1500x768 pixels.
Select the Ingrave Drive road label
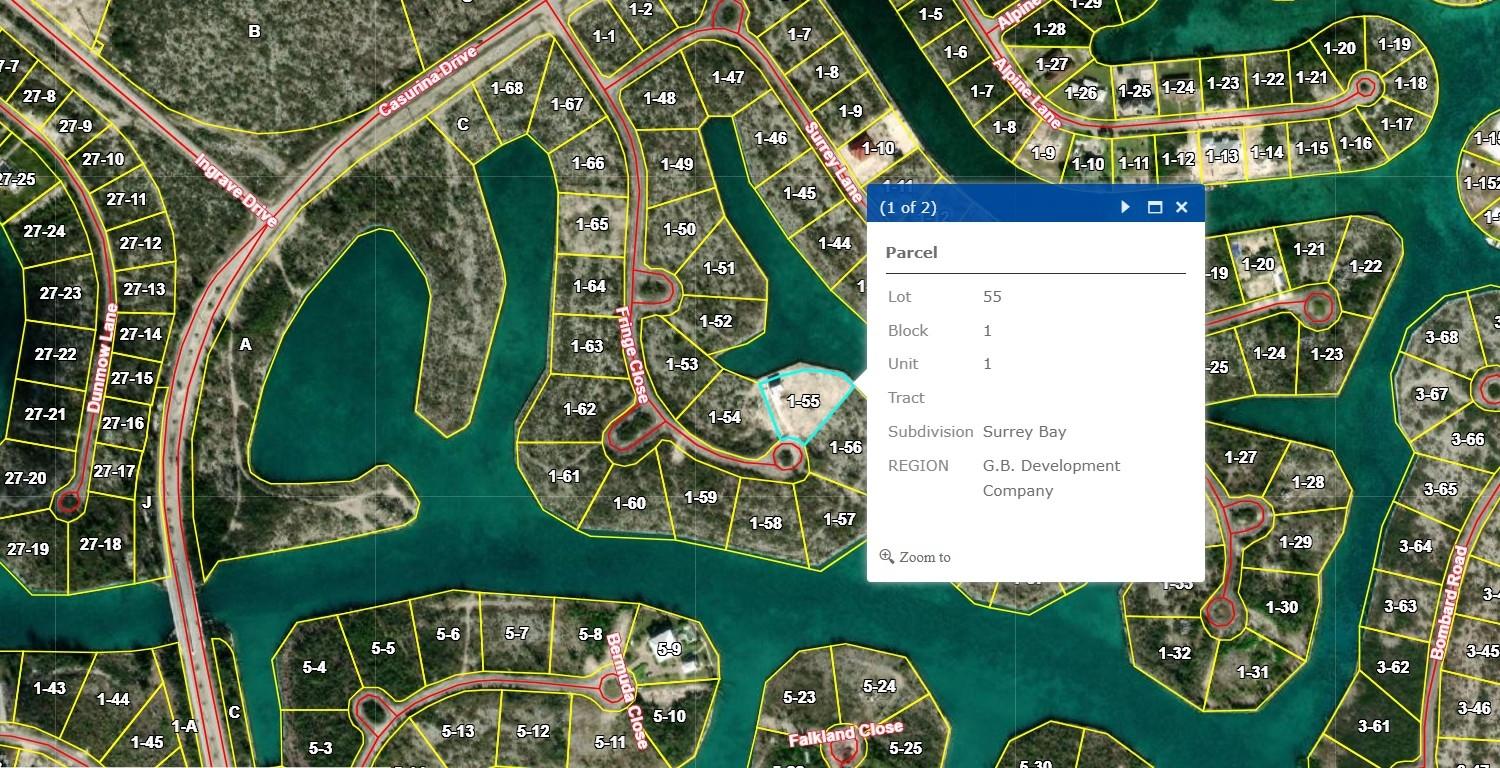pos(235,190)
